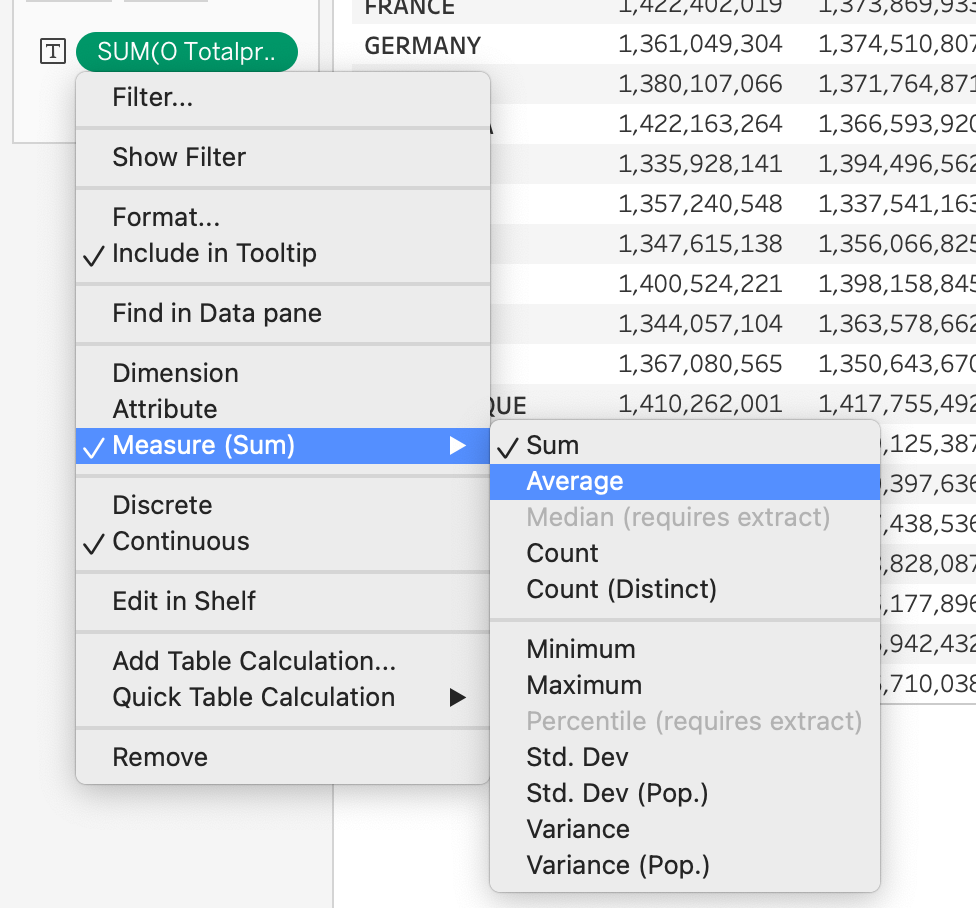Convert field to Dimension
This screenshot has height=908, width=976.
(x=176, y=373)
